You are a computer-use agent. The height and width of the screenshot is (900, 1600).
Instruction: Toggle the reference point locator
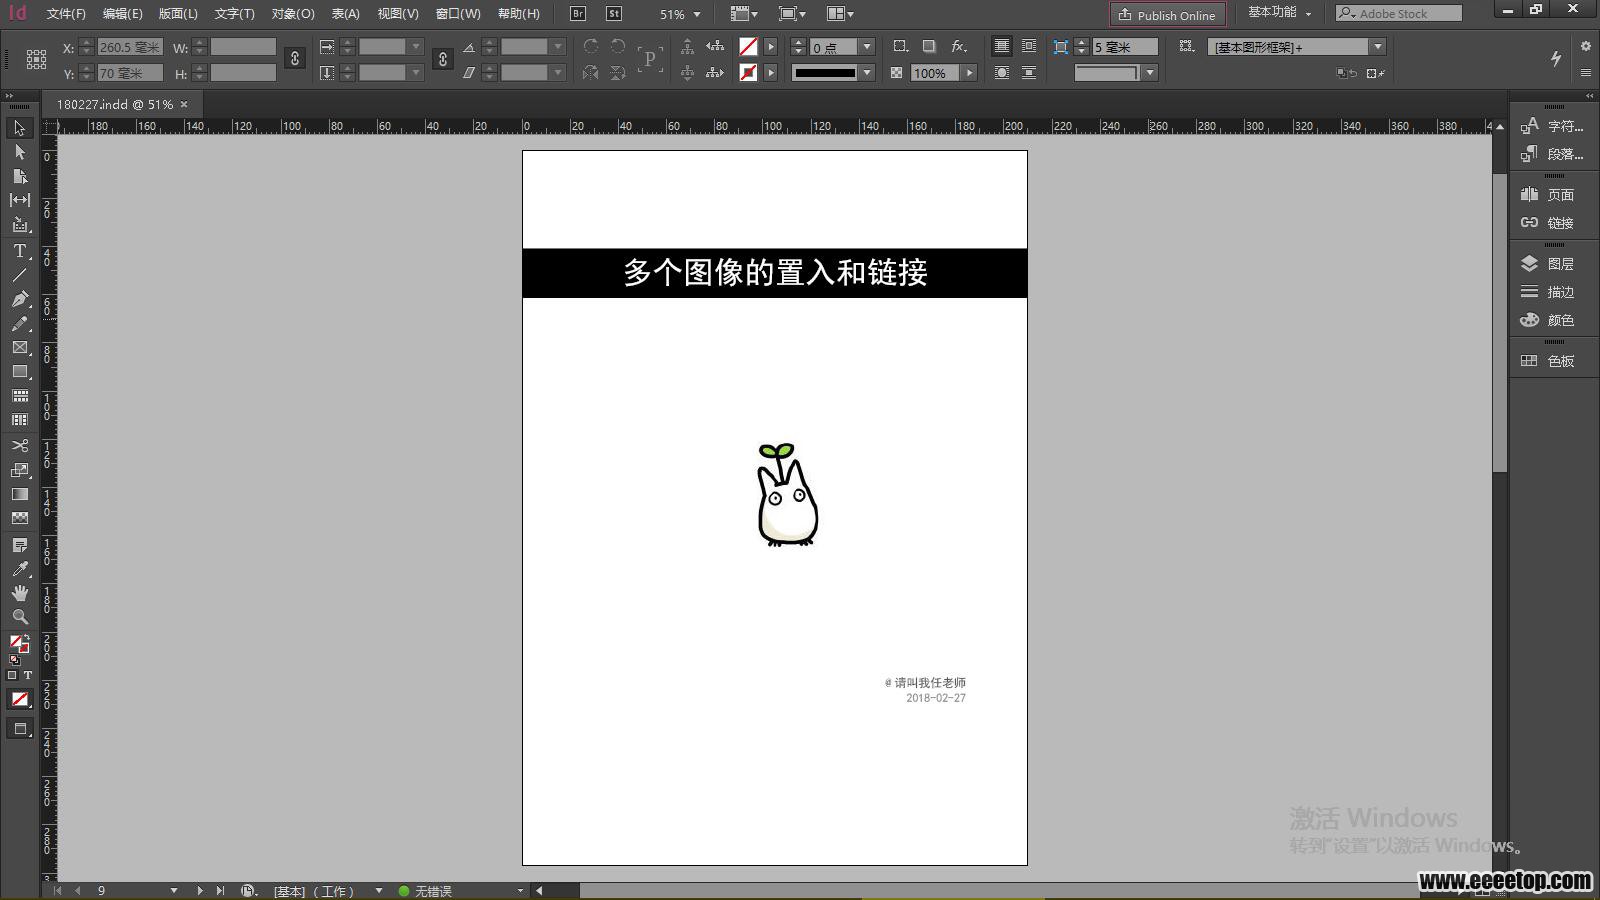click(x=36, y=59)
